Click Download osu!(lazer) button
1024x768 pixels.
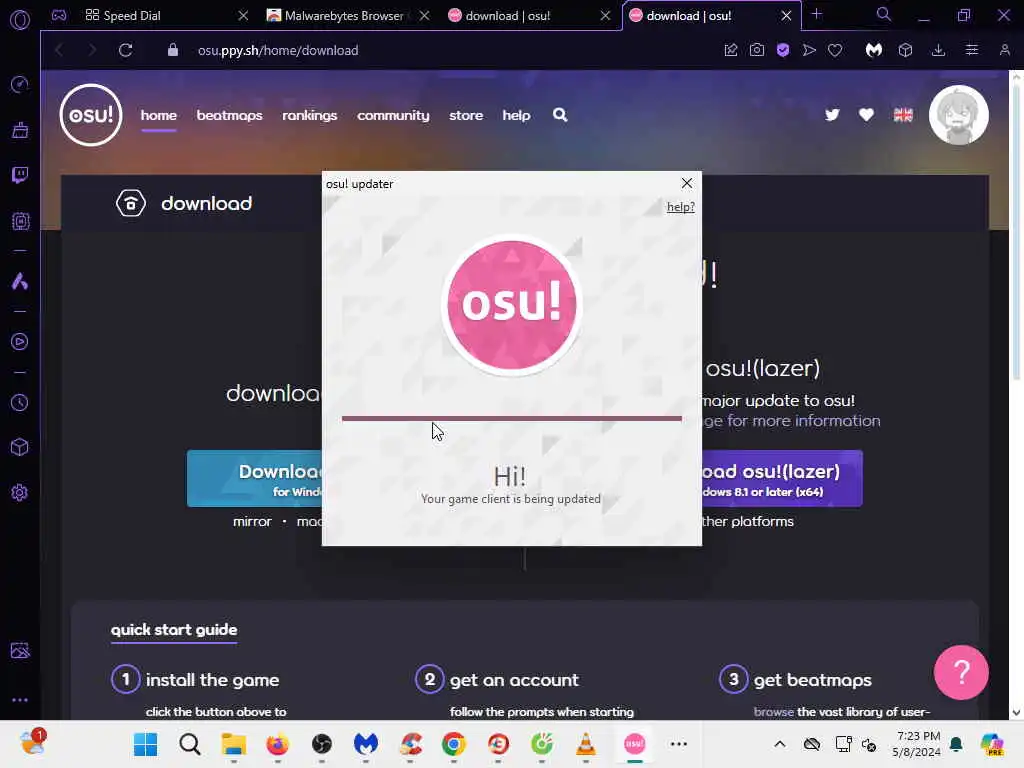coord(782,479)
